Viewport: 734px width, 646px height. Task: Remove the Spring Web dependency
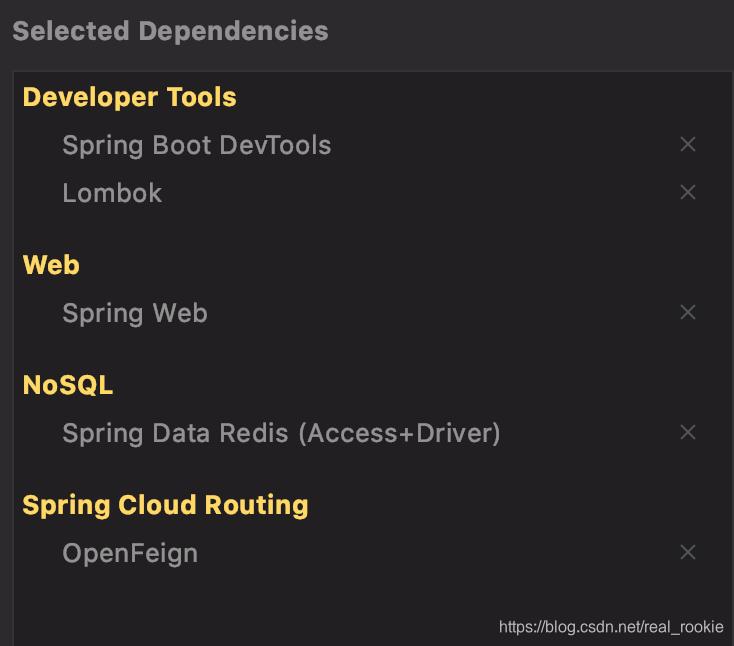pos(688,312)
